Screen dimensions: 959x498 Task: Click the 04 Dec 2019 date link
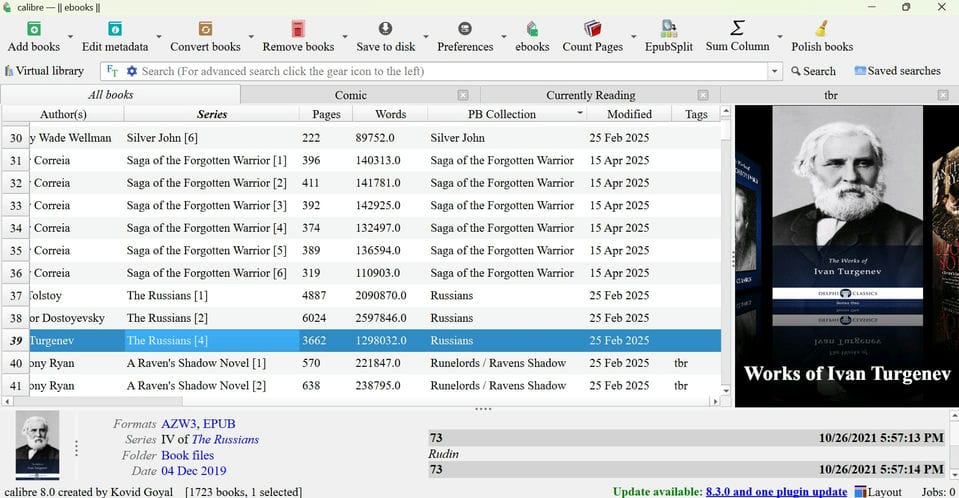click(193, 471)
